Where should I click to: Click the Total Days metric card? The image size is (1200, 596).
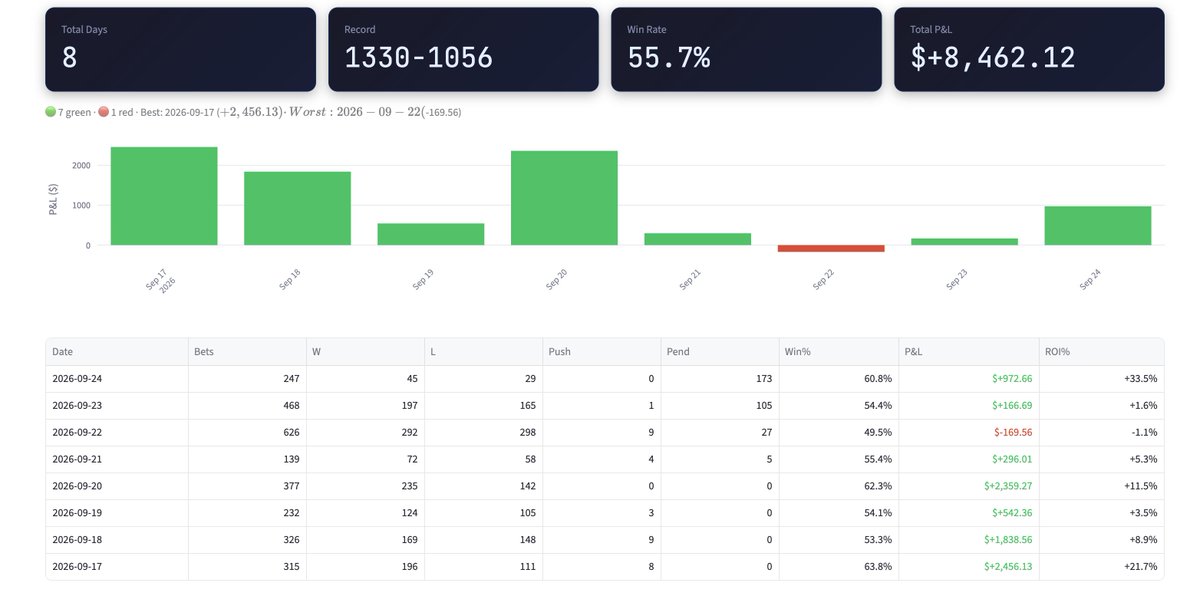pyautogui.click(x=180, y=50)
